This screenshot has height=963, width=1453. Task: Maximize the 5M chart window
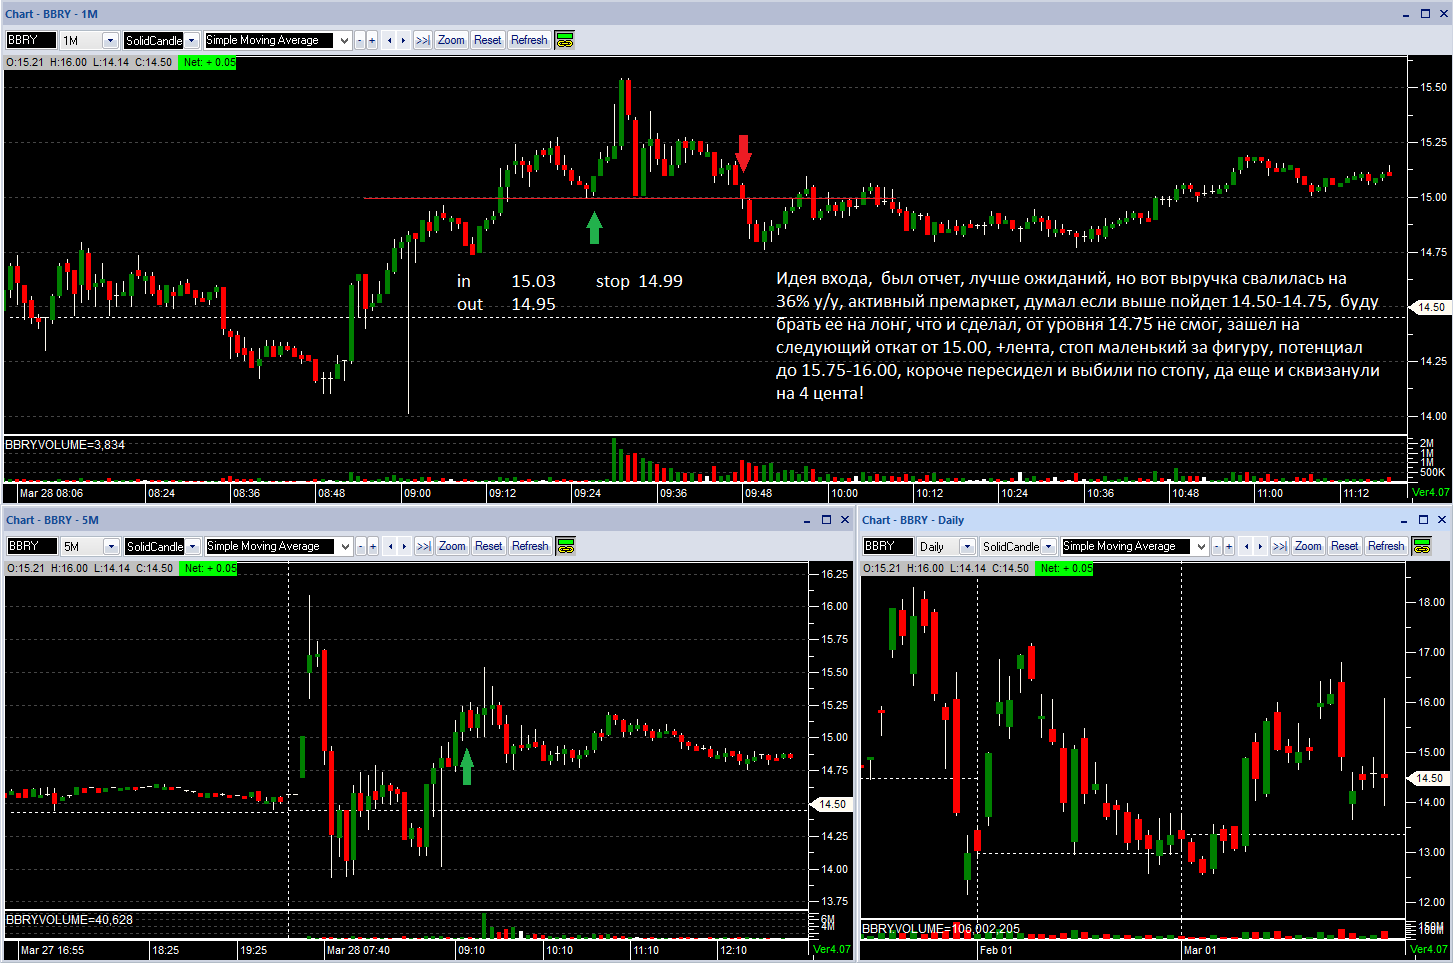point(826,520)
